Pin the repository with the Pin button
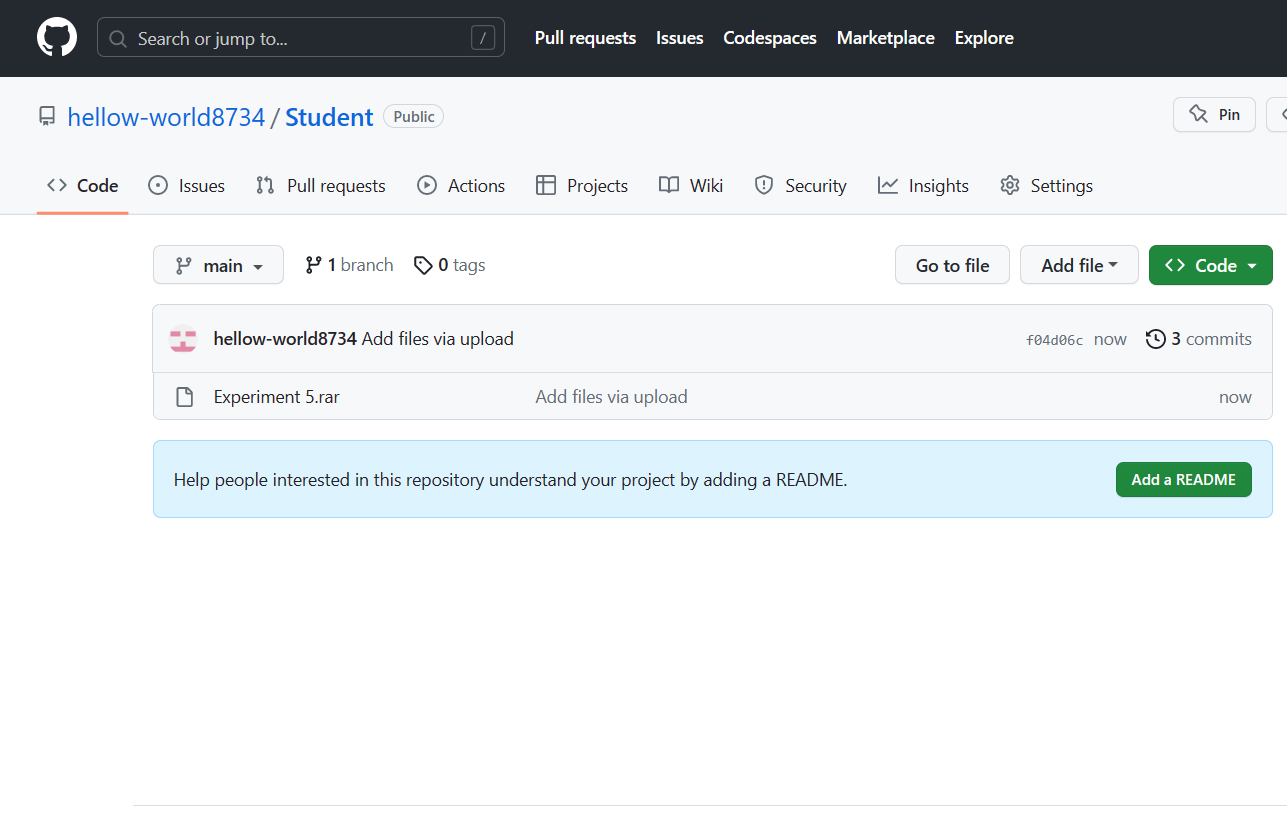Screen dimensions: 1287x823 point(1214,114)
